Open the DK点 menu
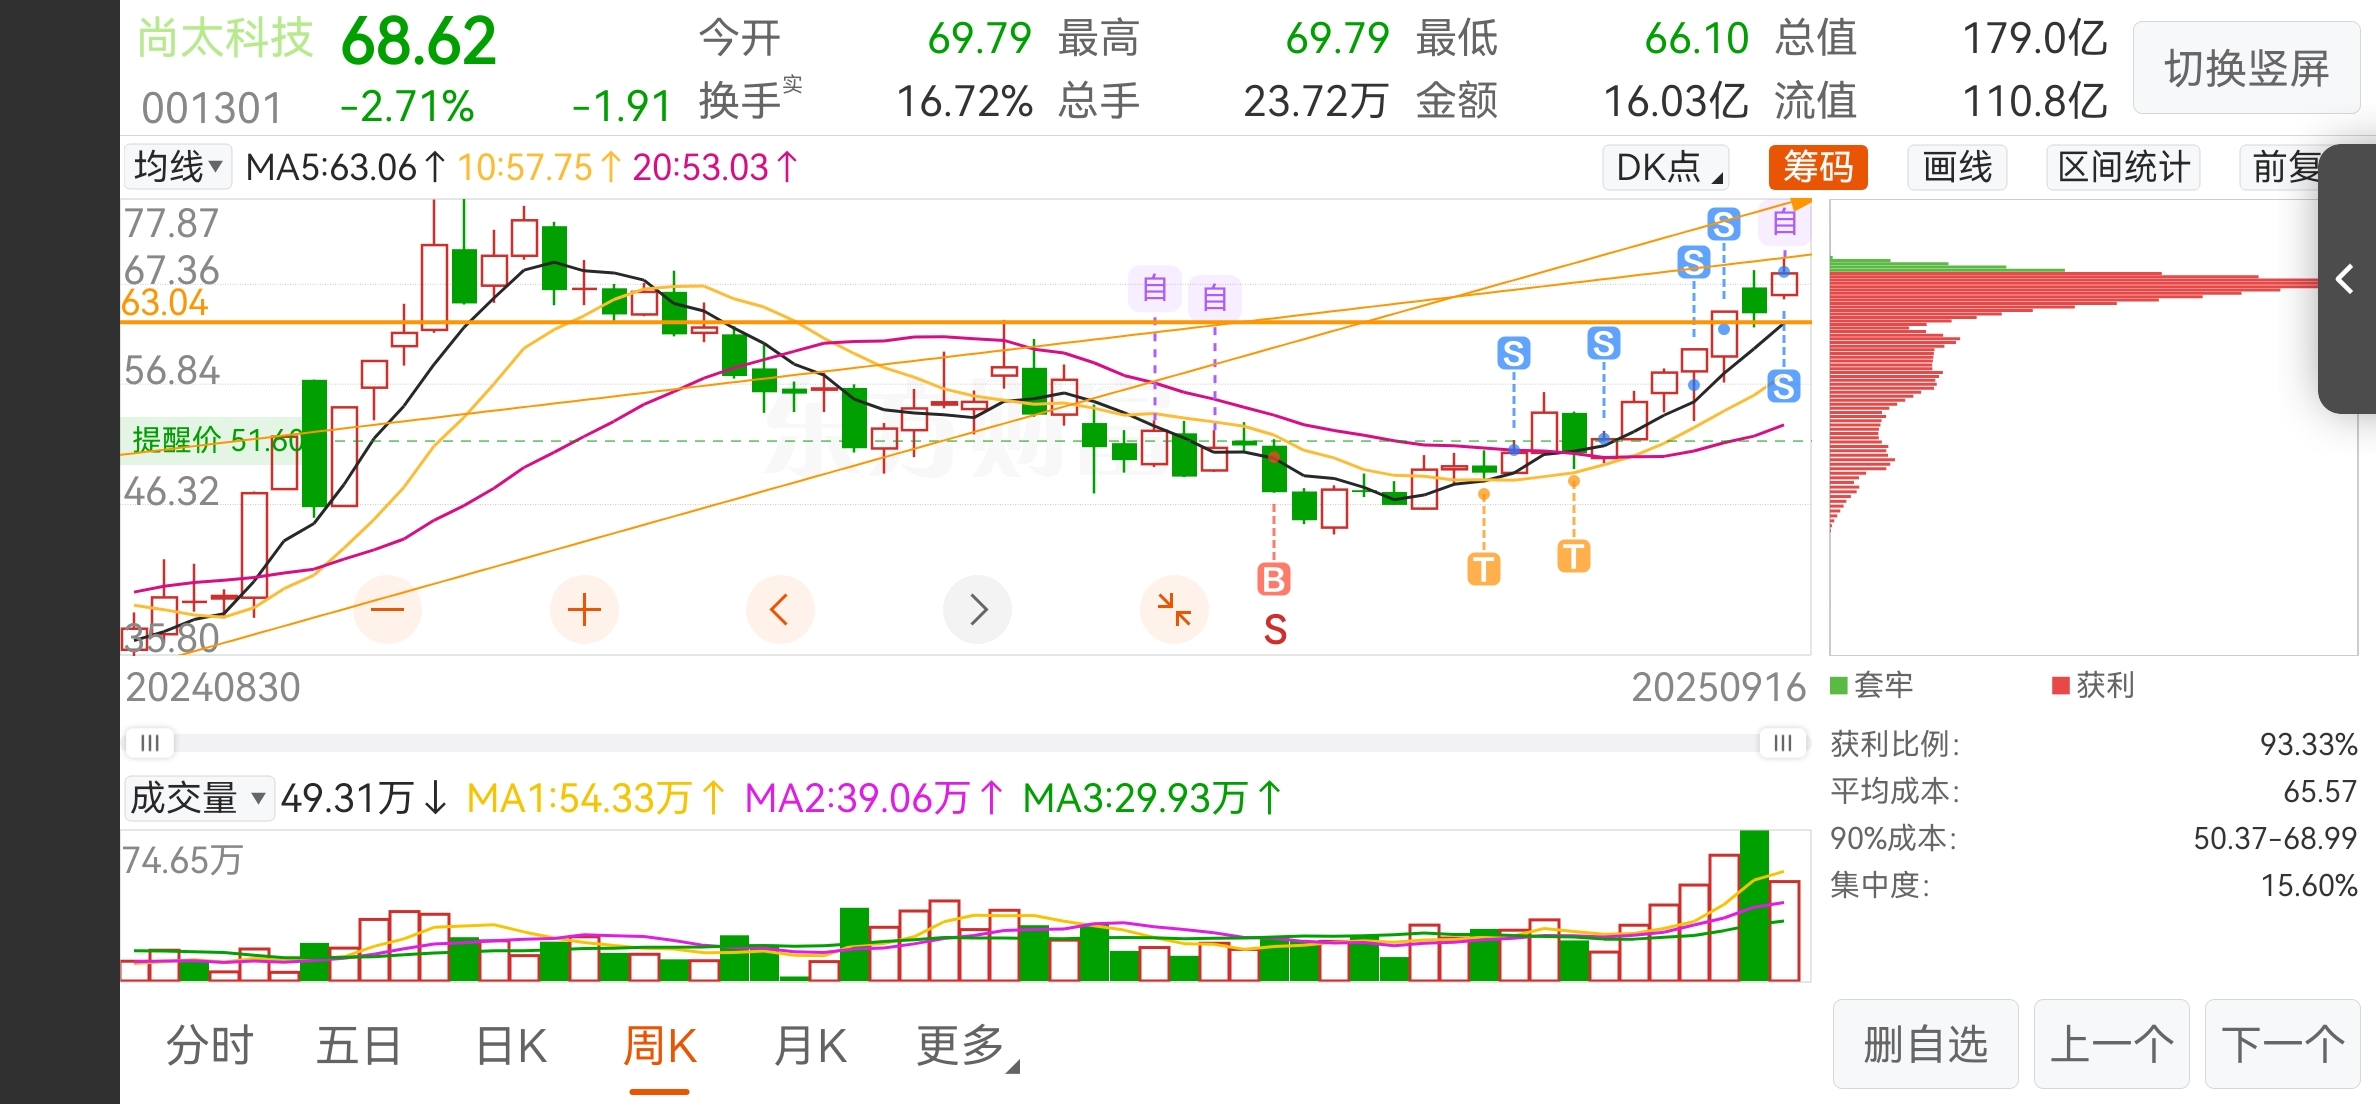The width and height of the screenshot is (2376, 1104). click(1667, 167)
